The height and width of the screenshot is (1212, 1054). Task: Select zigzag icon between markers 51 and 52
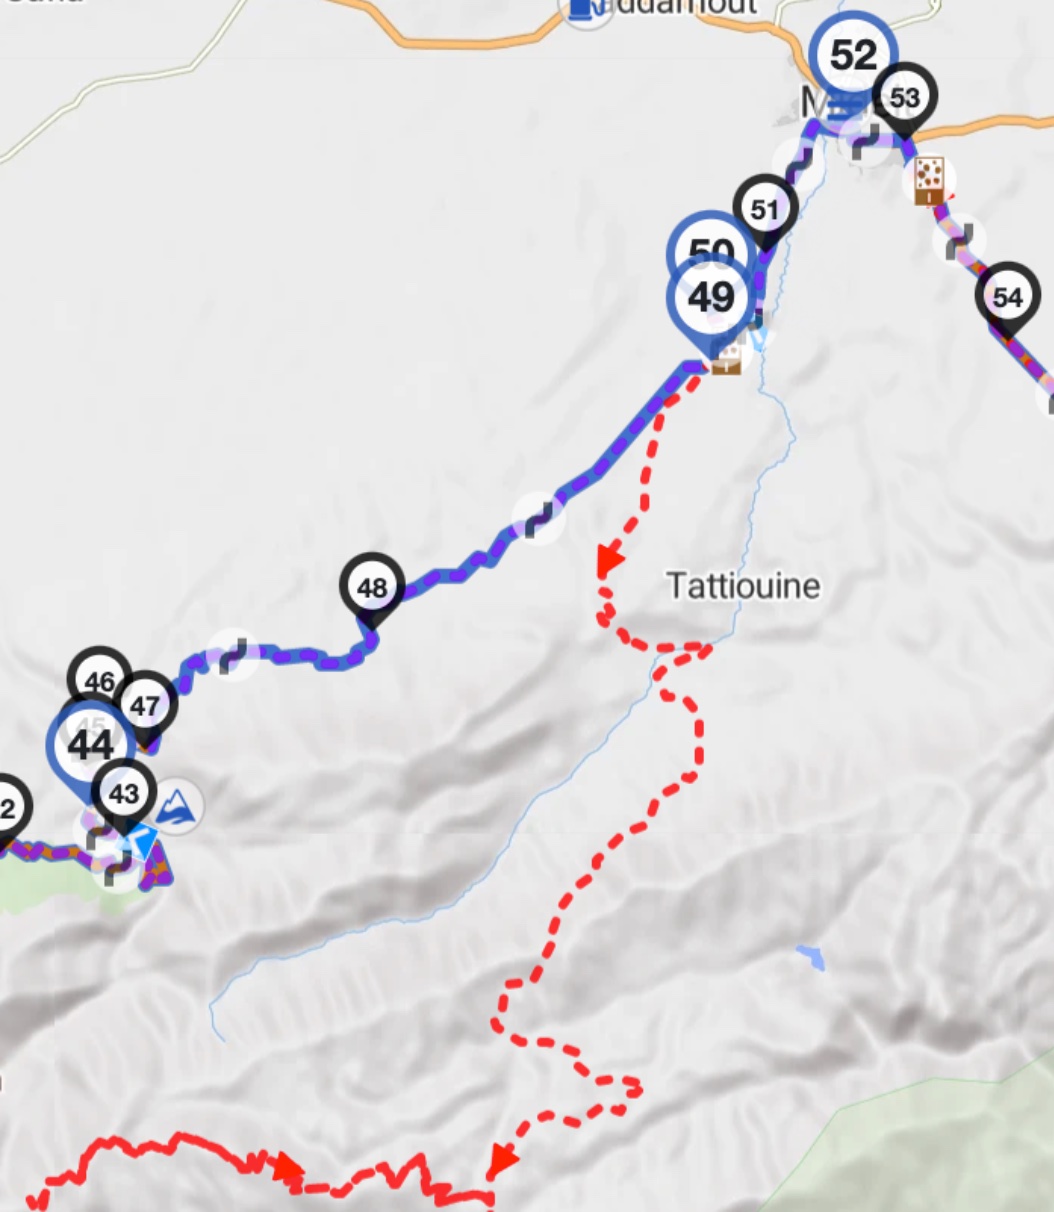tap(798, 163)
